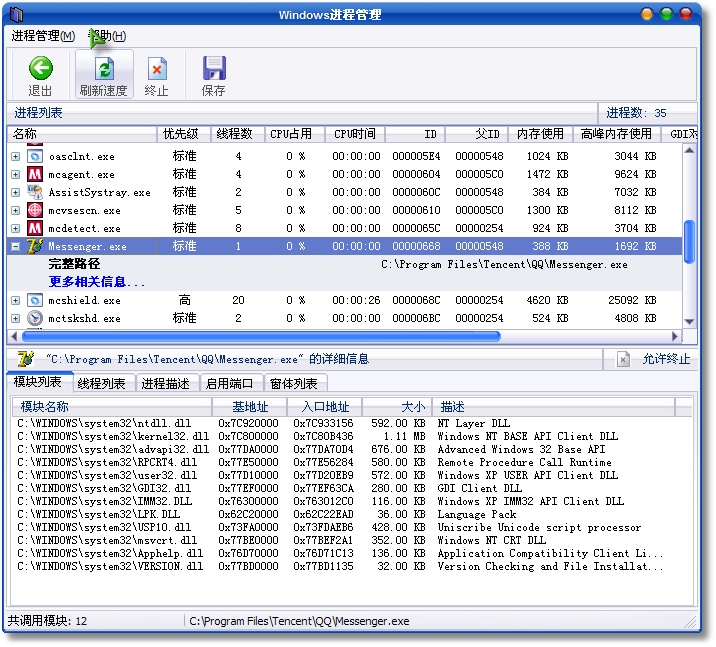Expand the mcdetect.exe process row
The height and width of the screenshot is (647, 716).
click(16, 228)
